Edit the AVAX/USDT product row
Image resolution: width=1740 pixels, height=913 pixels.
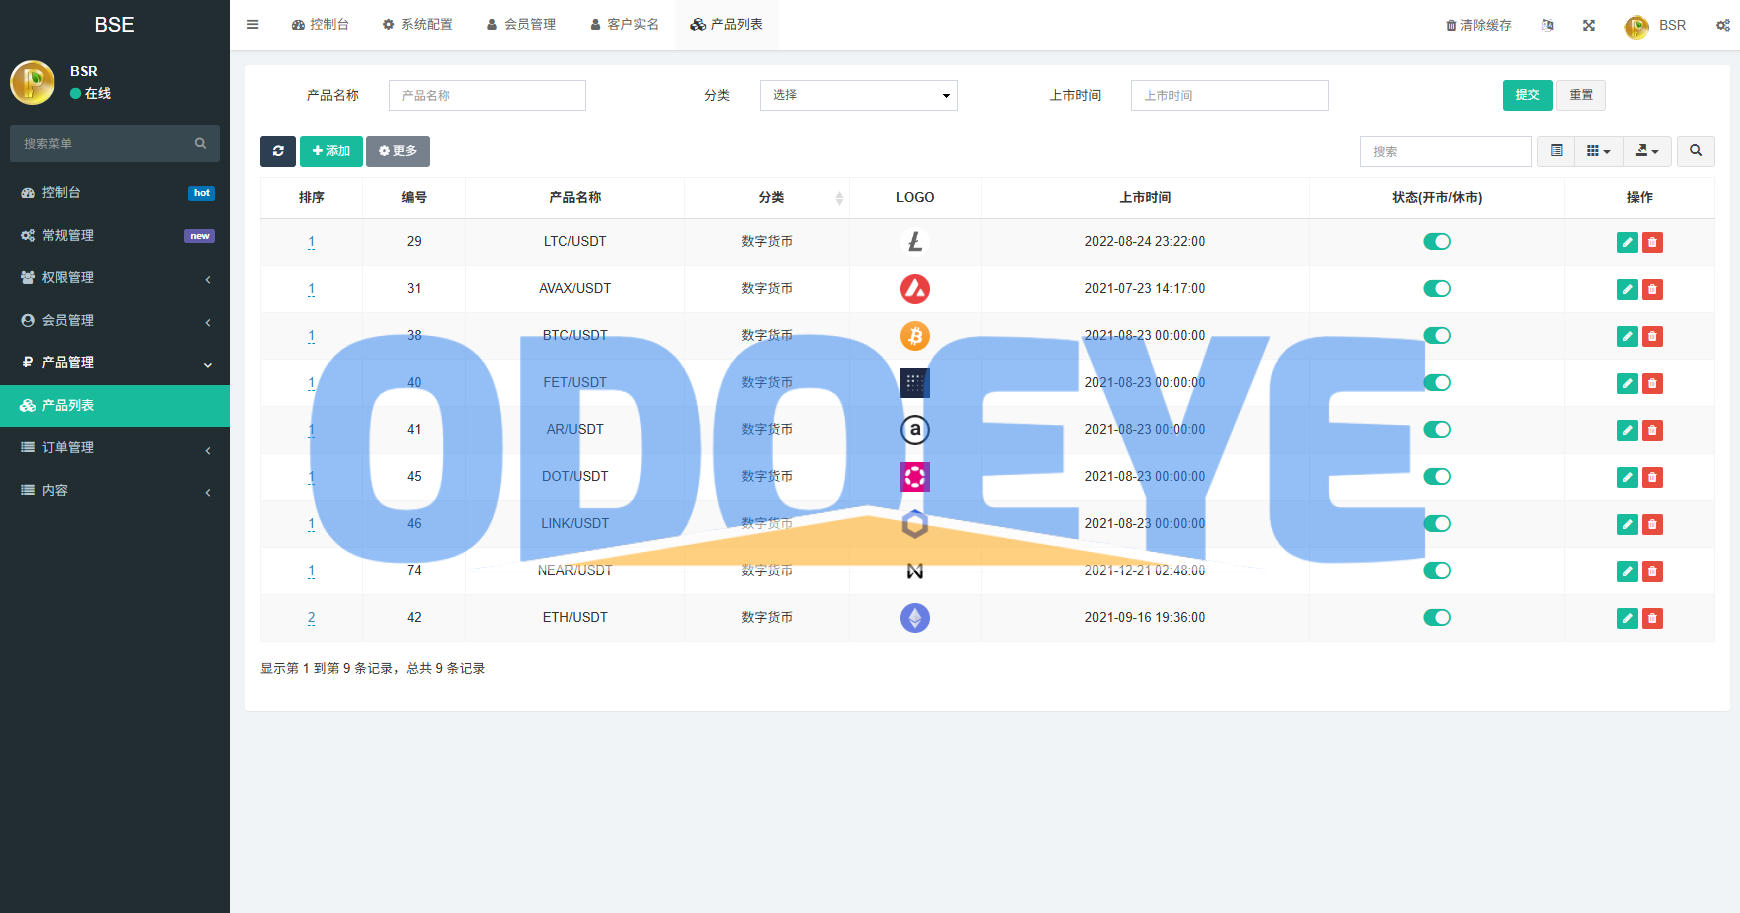point(1627,289)
